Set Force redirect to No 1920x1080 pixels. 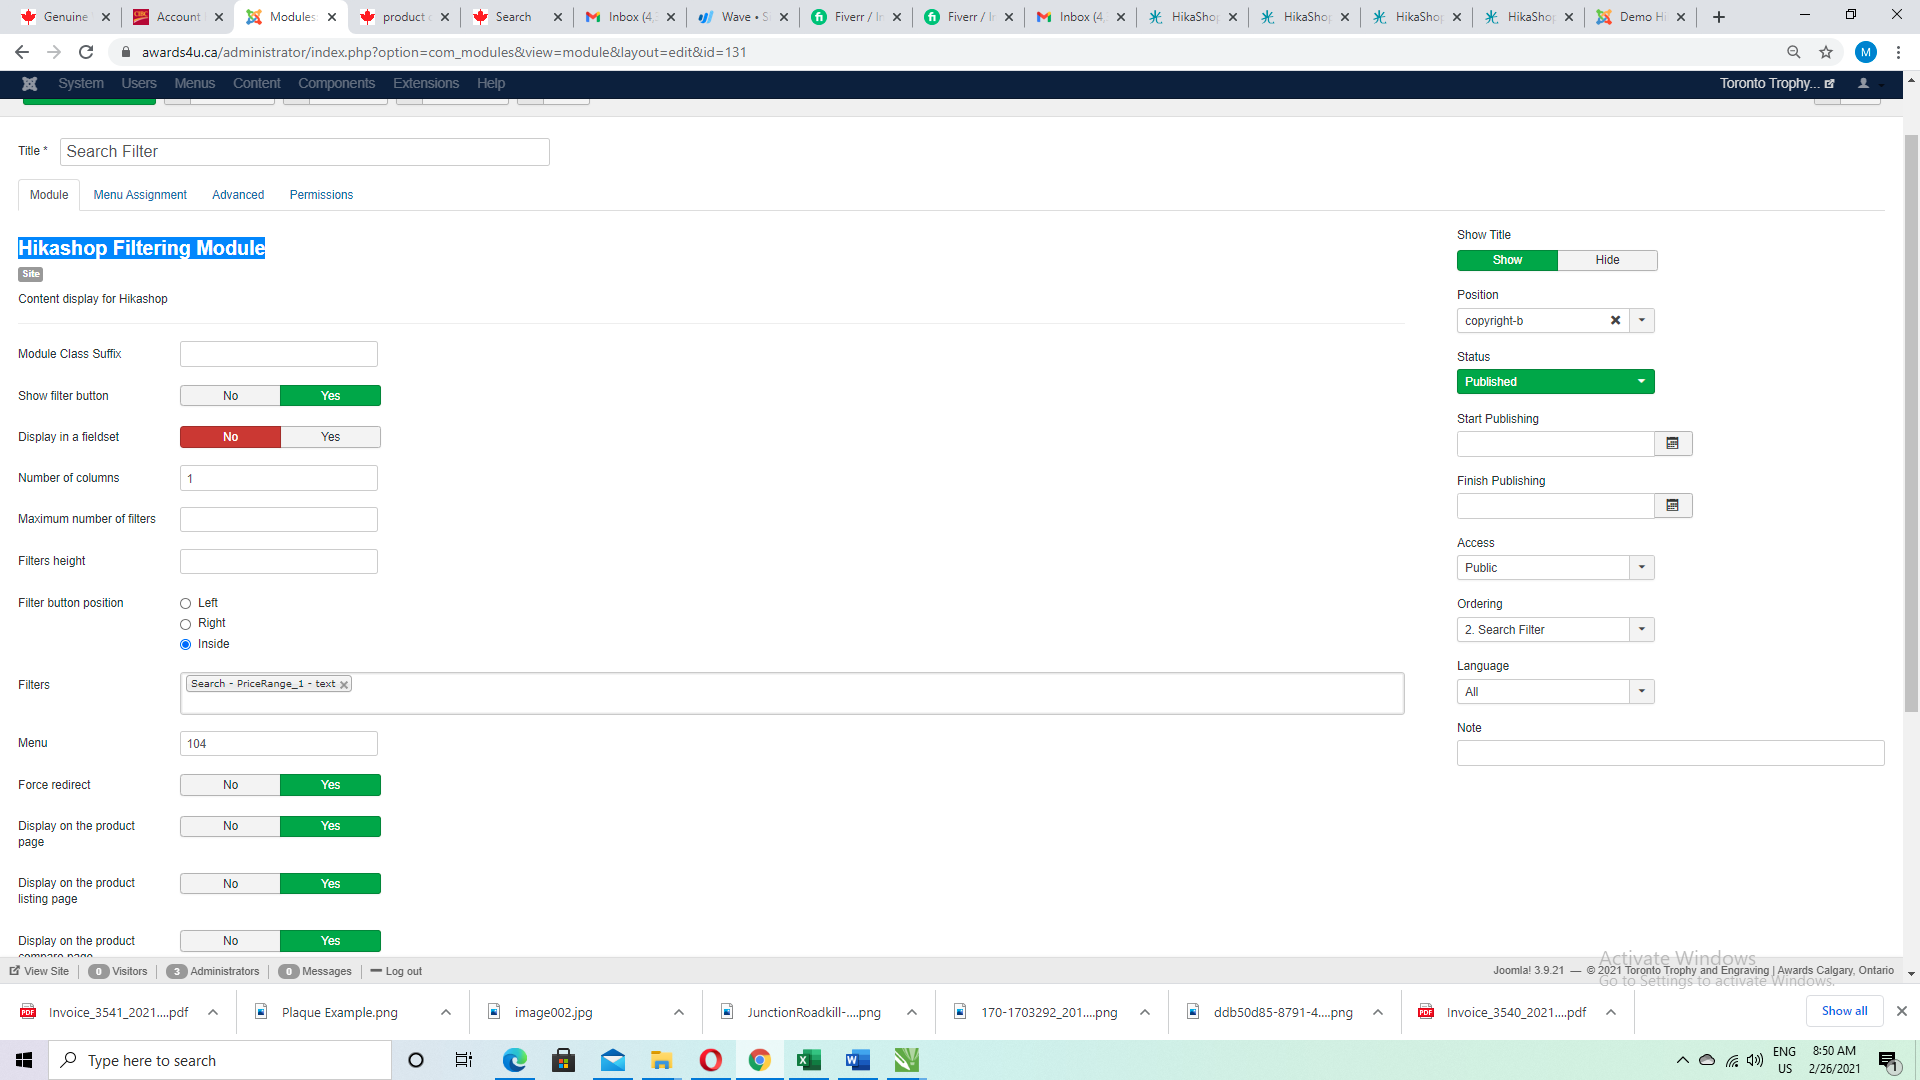pos(230,785)
